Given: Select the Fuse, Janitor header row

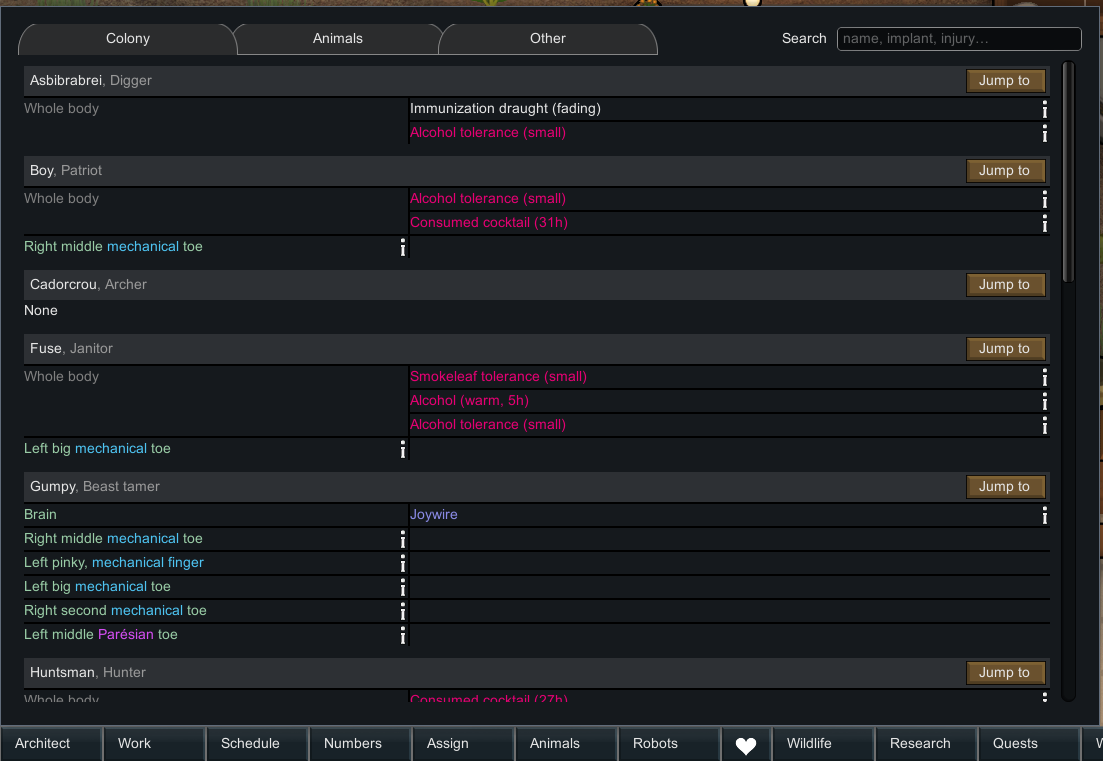Looking at the screenshot, I should [x=536, y=349].
